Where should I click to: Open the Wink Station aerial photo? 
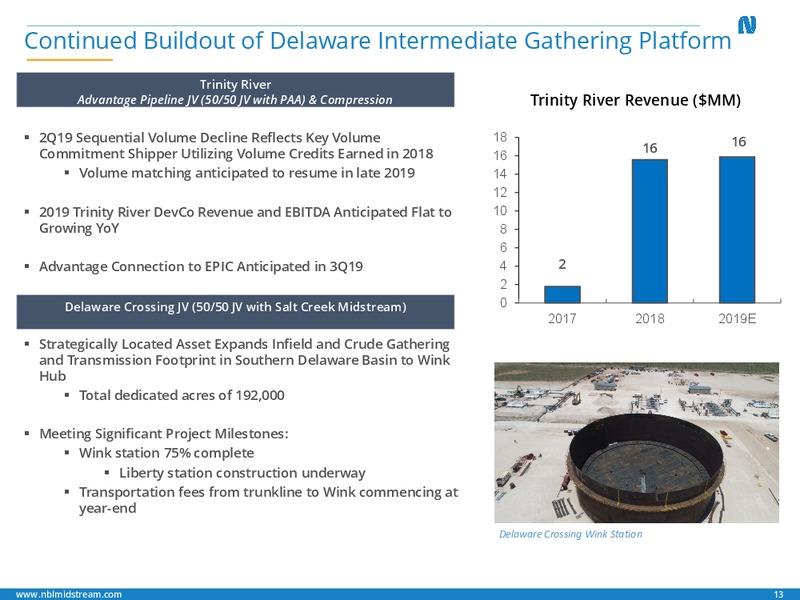(636, 442)
